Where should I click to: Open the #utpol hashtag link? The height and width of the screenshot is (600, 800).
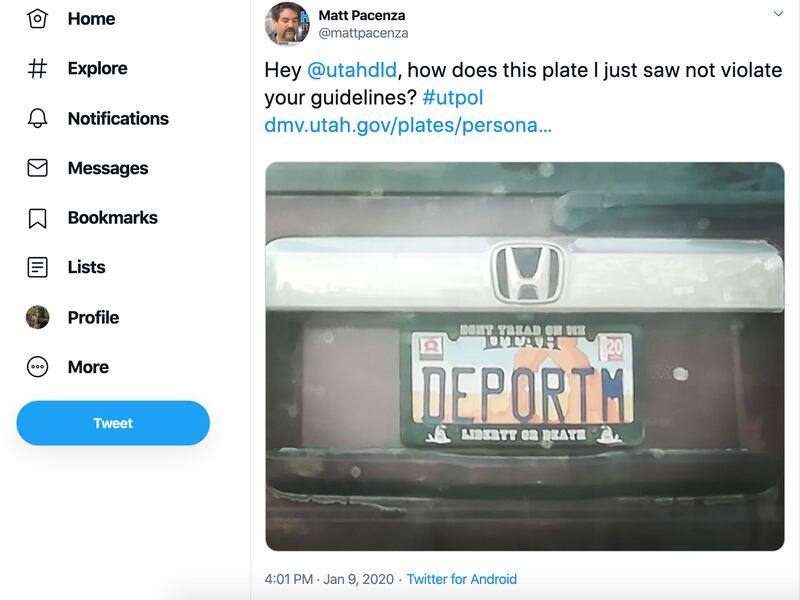click(x=453, y=98)
